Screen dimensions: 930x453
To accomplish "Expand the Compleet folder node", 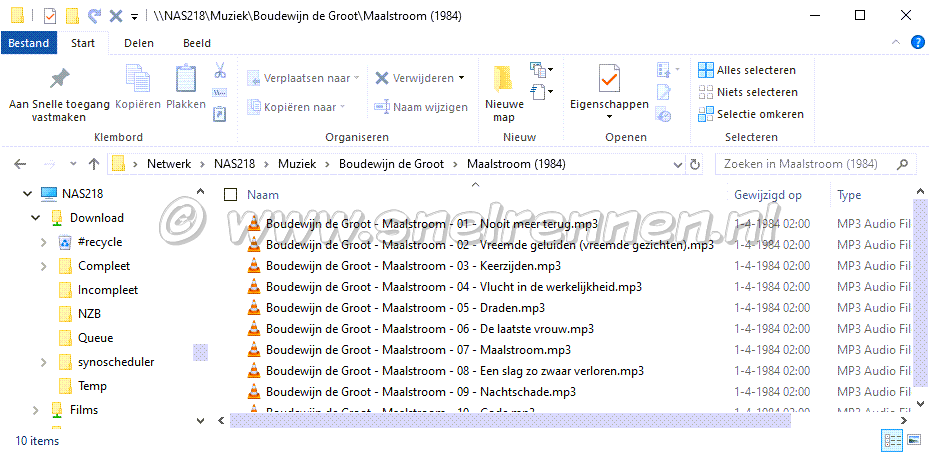I will point(43,266).
